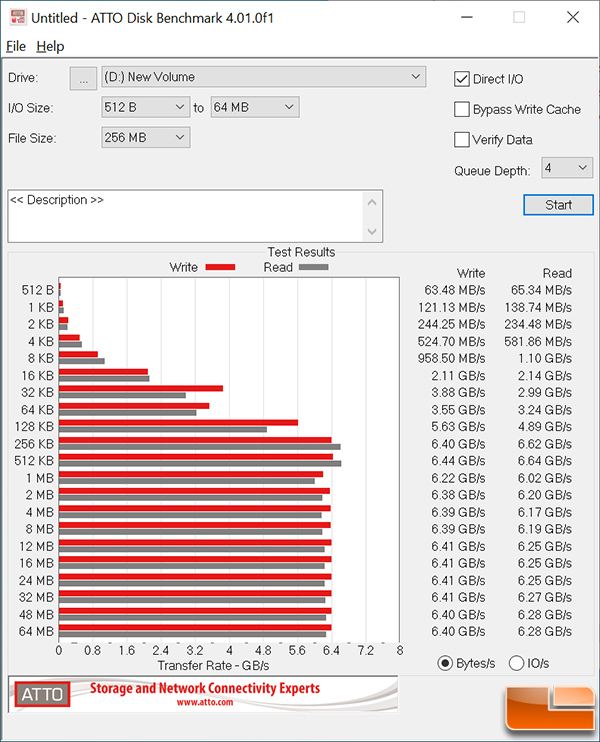
Task: Click the 581.86 MB/s read value
Action: coord(538,341)
